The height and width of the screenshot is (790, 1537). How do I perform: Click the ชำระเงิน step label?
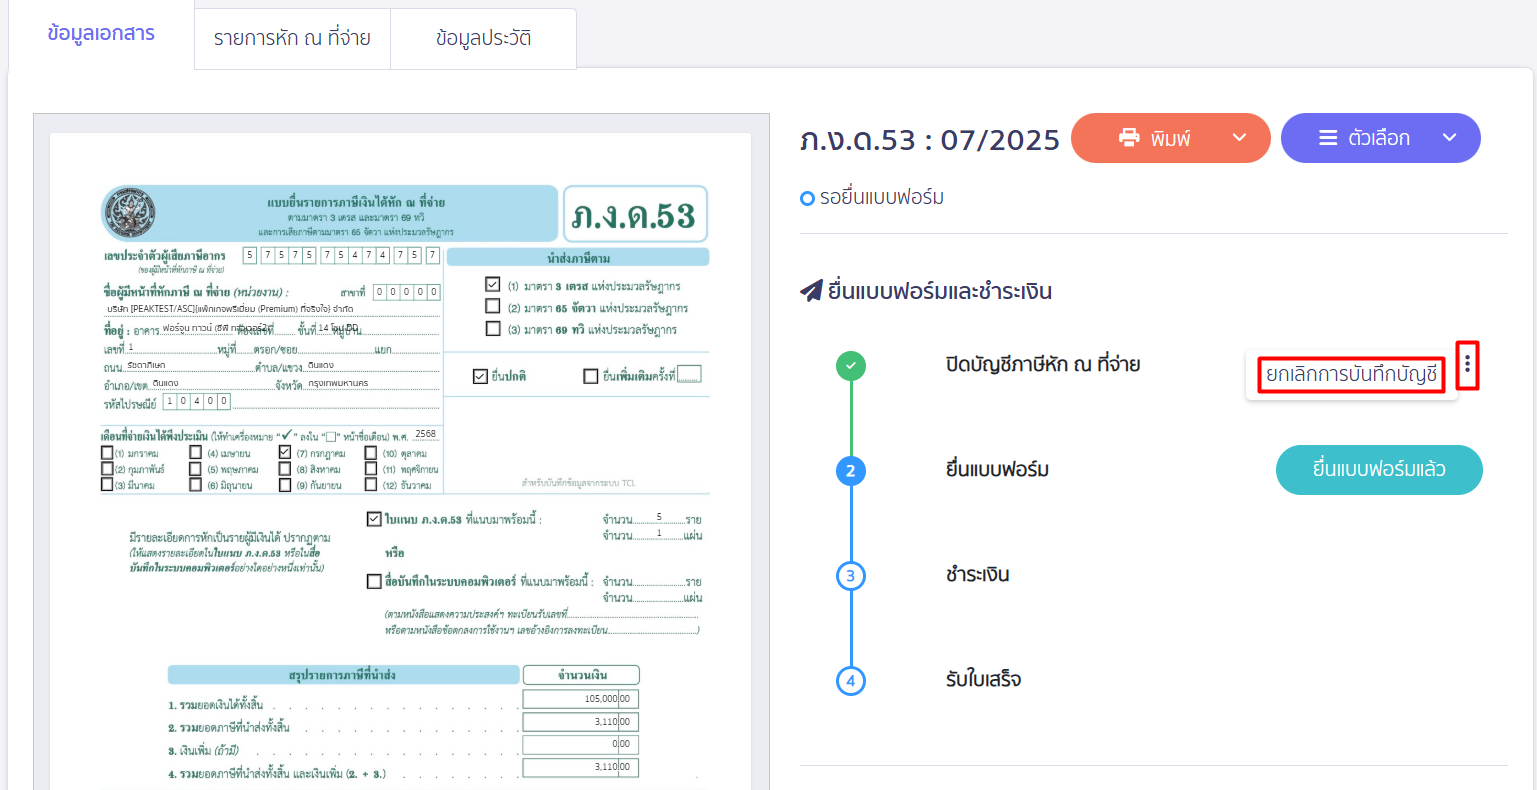[978, 575]
